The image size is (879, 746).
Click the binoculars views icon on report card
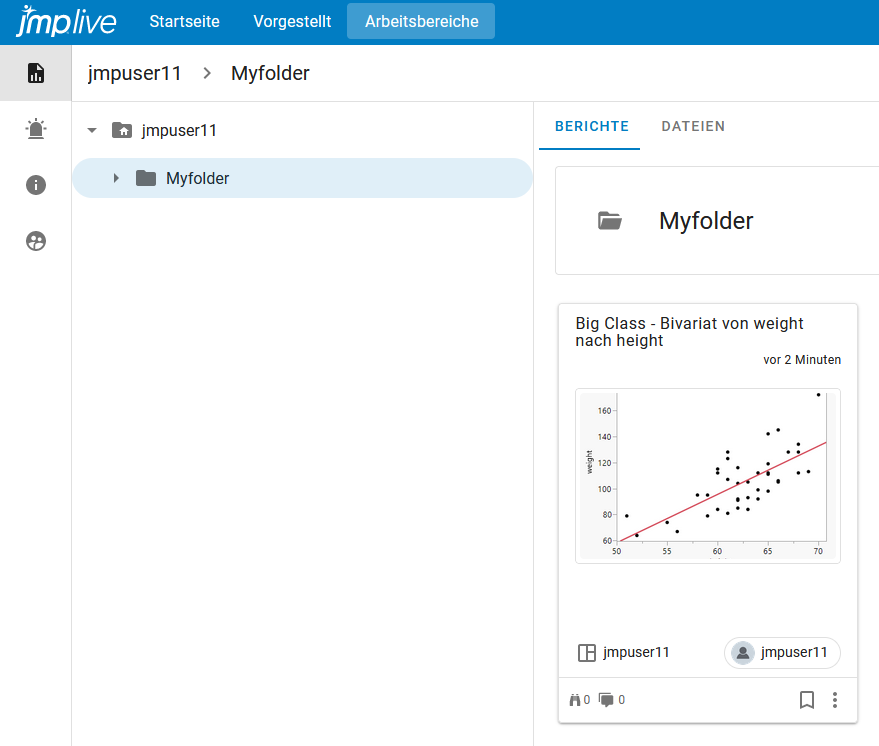coord(575,700)
